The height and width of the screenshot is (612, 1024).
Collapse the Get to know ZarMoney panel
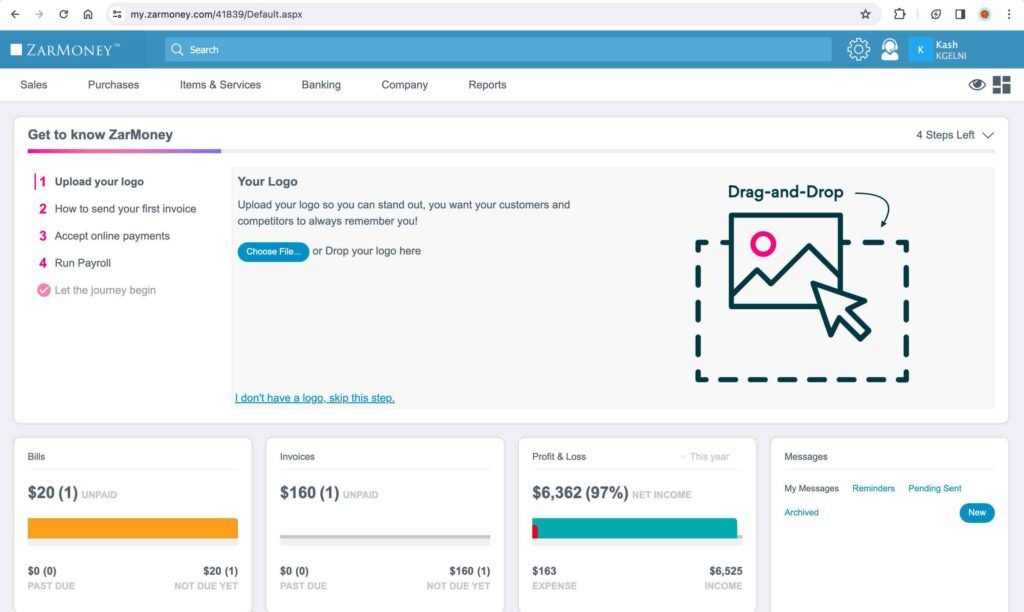click(x=988, y=134)
